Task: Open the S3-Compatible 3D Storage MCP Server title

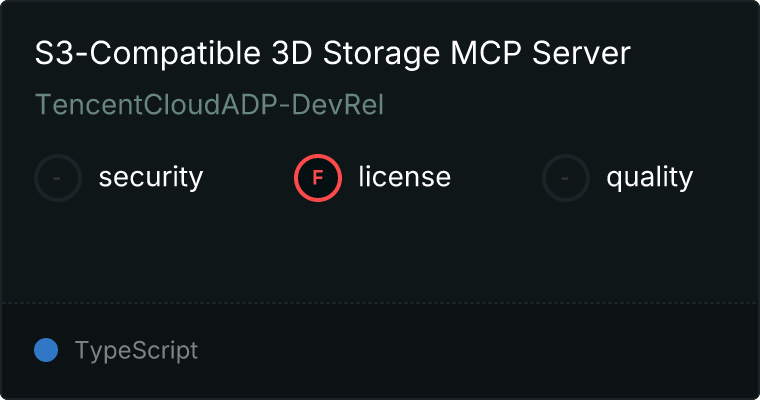Action: (332, 54)
